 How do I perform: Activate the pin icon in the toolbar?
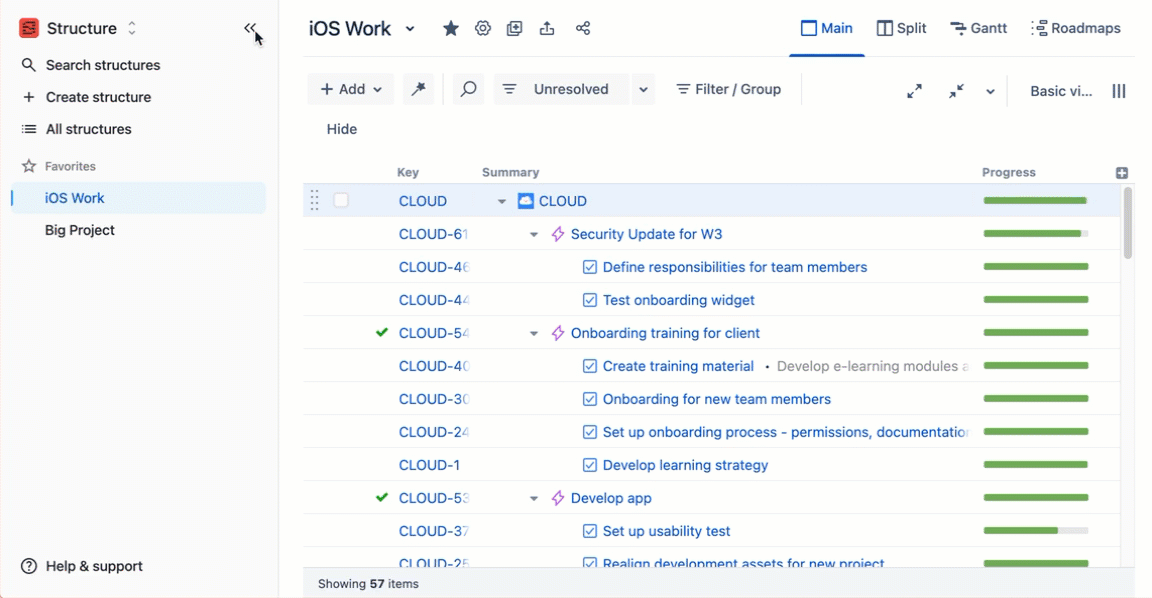click(x=419, y=88)
